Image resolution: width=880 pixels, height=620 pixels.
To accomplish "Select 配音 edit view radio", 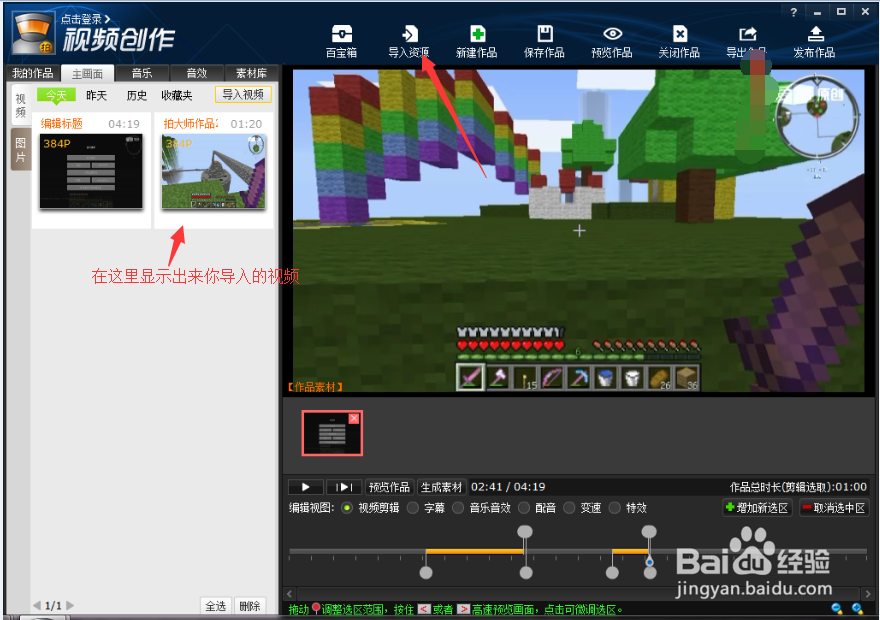I will (x=524, y=508).
